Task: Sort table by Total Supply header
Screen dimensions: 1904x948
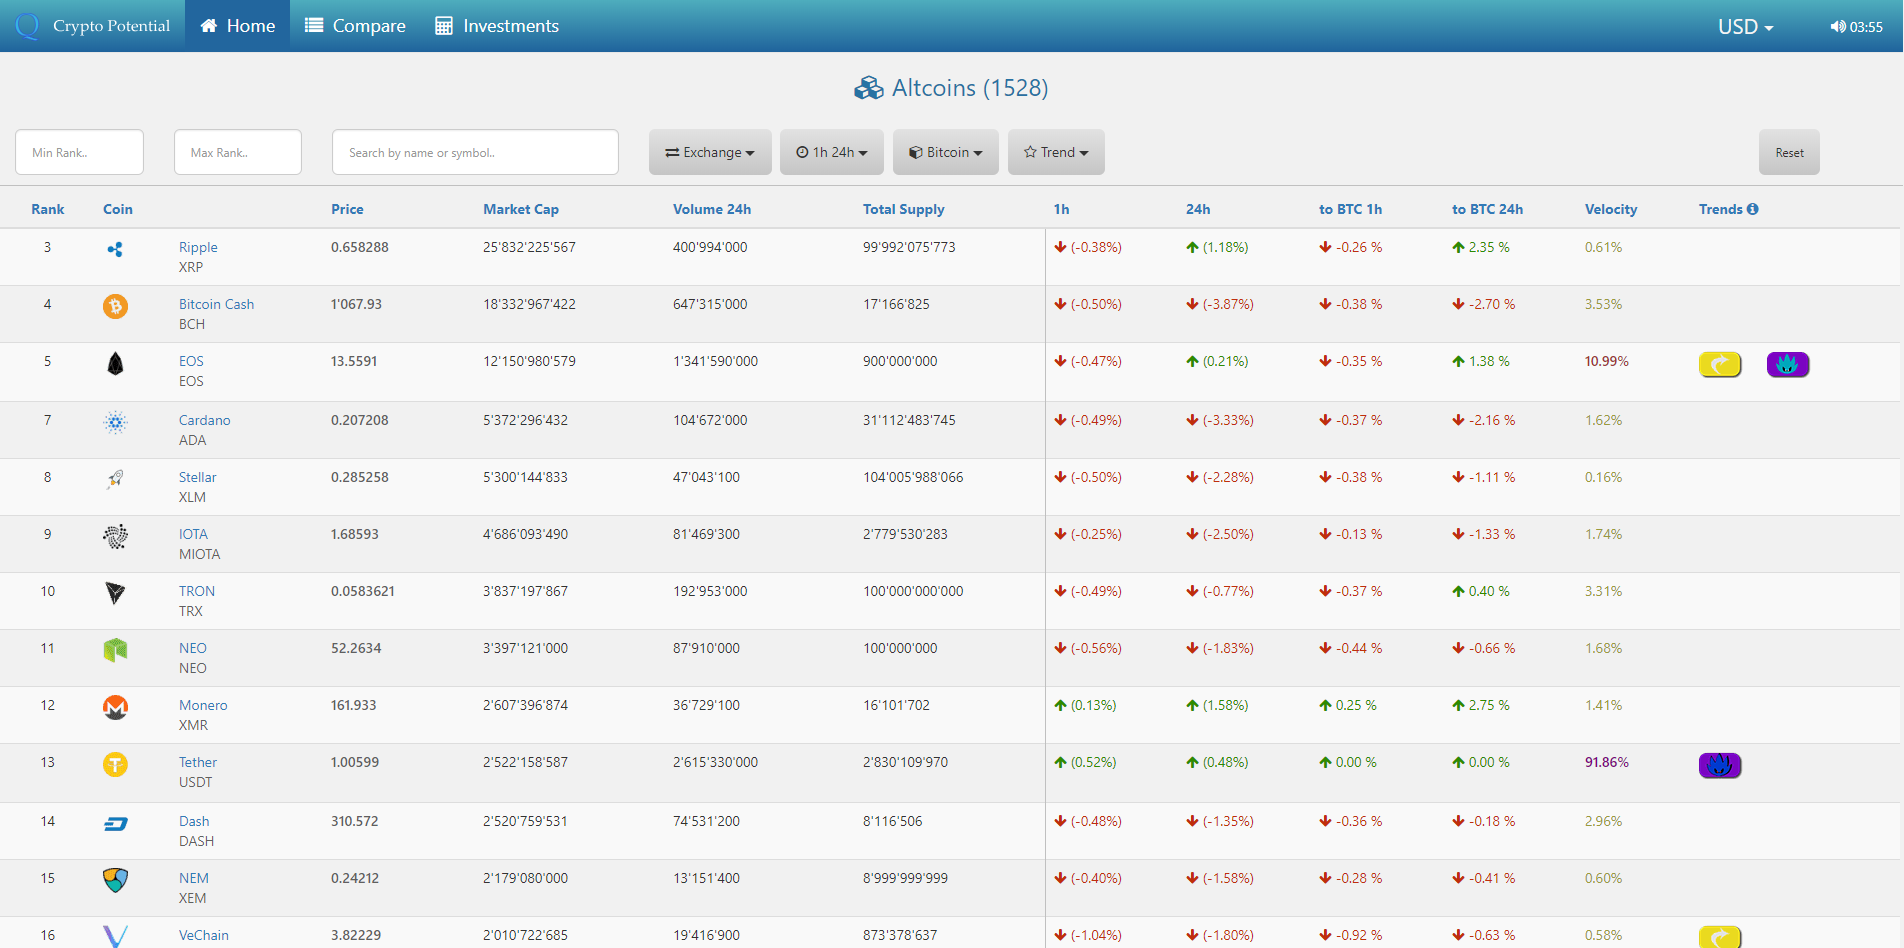Action: (x=904, y=209)
